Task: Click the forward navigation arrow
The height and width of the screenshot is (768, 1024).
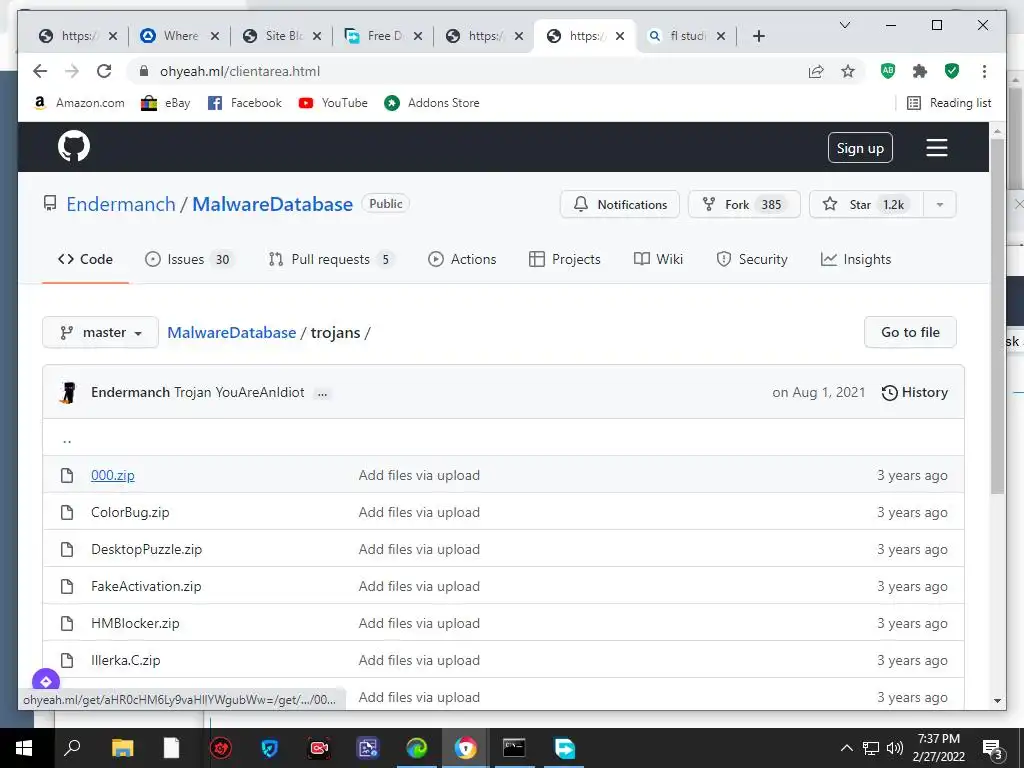Action: coord(72,71)
